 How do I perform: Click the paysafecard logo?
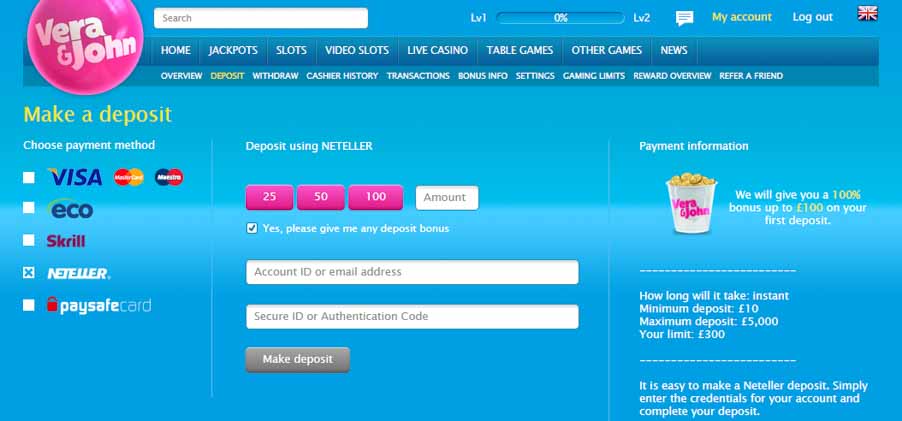pyautogui.click(x=99, y=305)
